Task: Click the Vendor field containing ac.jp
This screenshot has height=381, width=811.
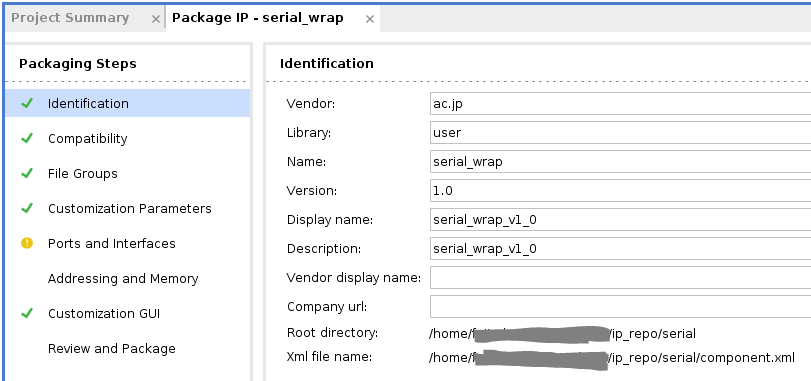Action: pyautogui.click(x=620, y=103)
